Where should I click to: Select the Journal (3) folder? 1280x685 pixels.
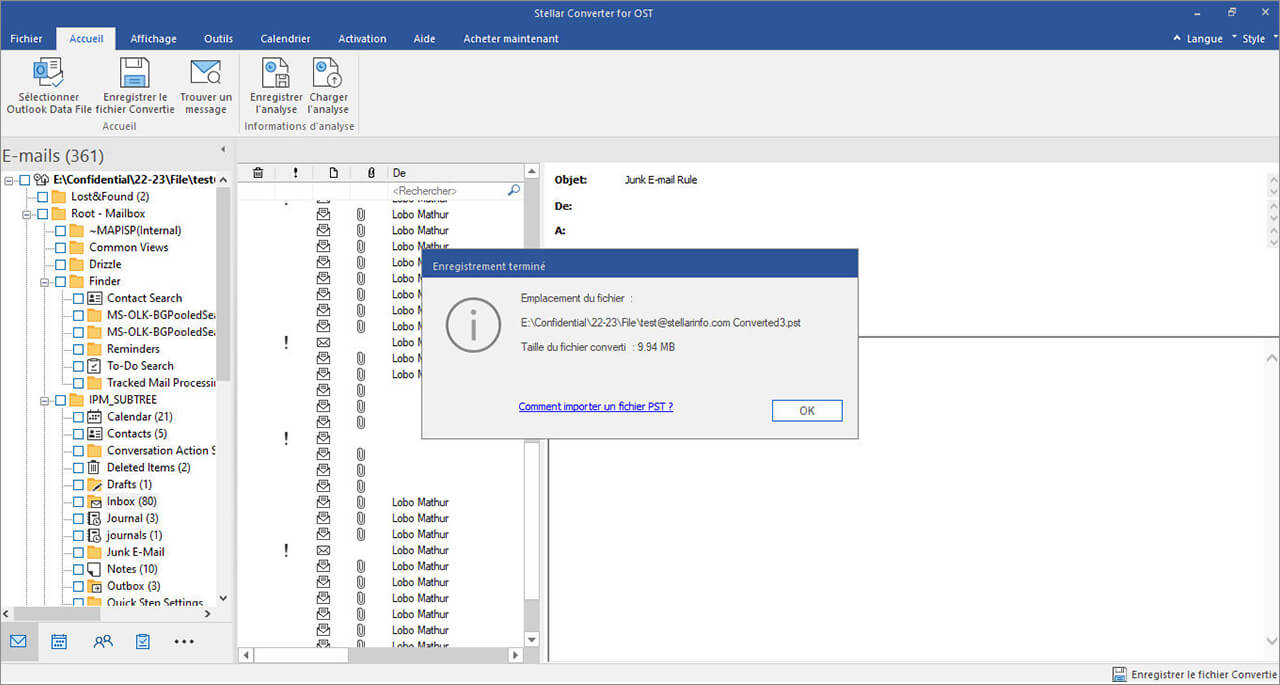coord(132,518)
